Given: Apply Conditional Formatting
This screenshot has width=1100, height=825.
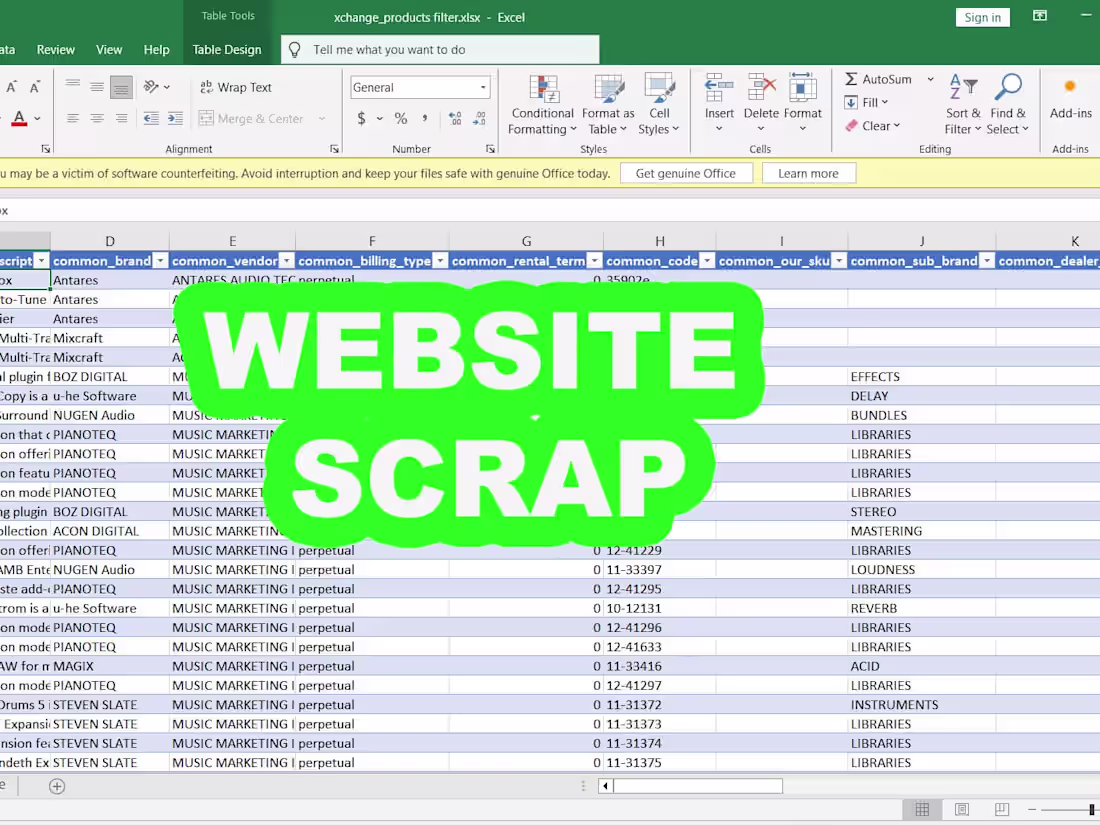Looking at the screenshot, I should pos(542,103).
